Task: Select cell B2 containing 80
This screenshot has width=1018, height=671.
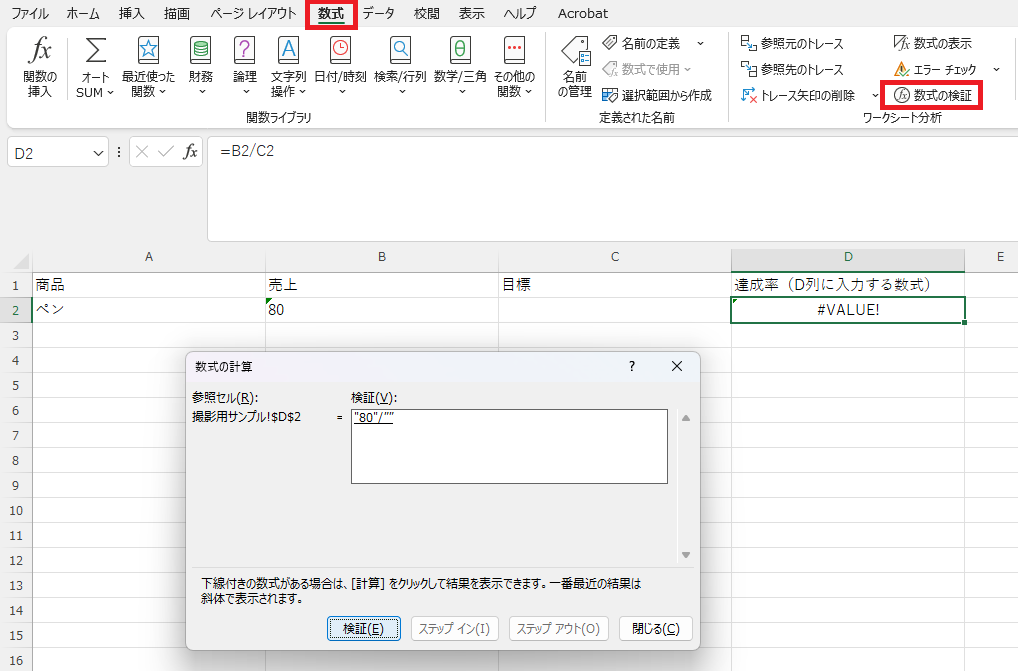Action: pyautogui.click(x=382, y=310)
